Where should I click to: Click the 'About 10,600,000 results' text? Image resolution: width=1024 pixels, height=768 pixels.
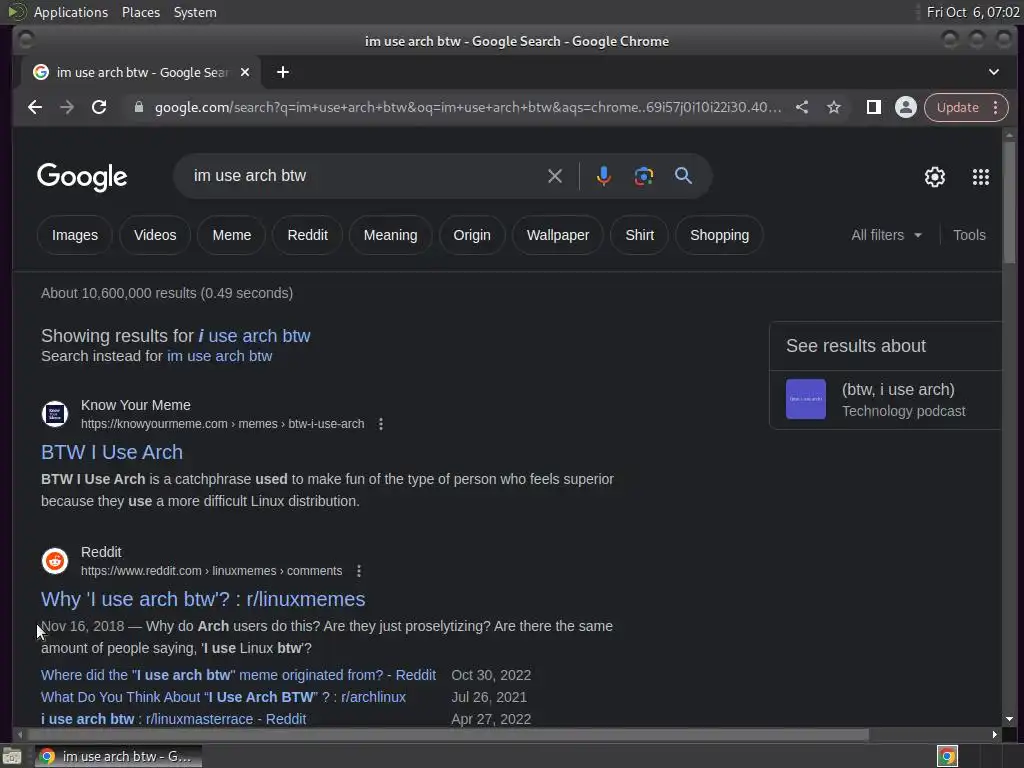pos(167,293)
